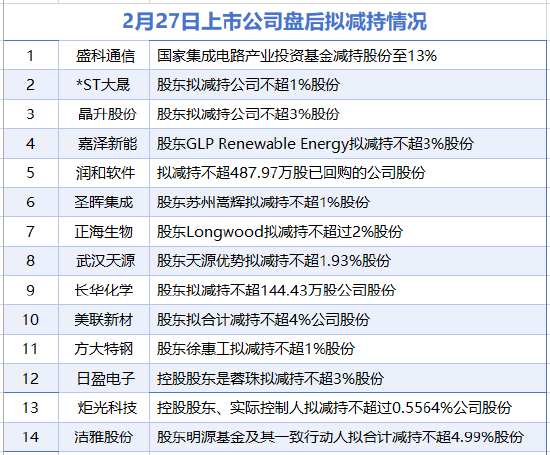The height and width of the screenshot is (455, 550).
Task: Select row number 9 cell
Action: pos(31,290)
